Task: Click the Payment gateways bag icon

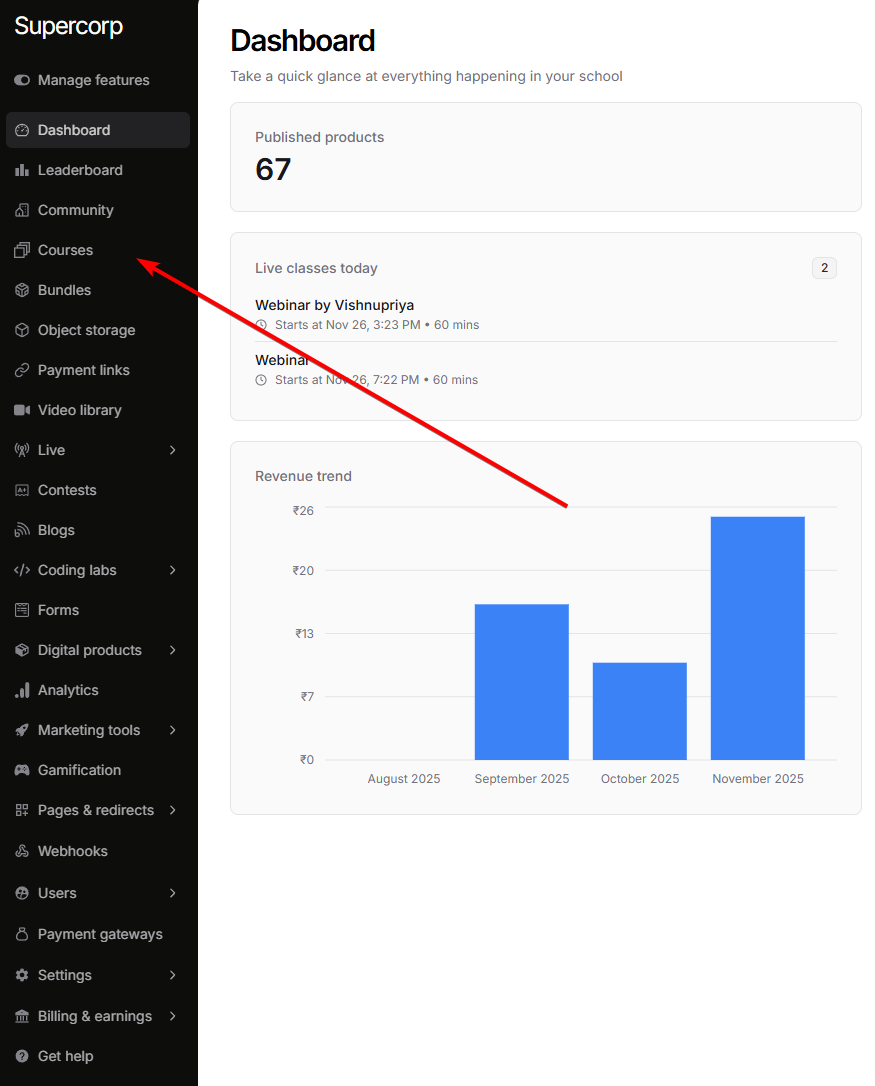Action: [22, 934]
